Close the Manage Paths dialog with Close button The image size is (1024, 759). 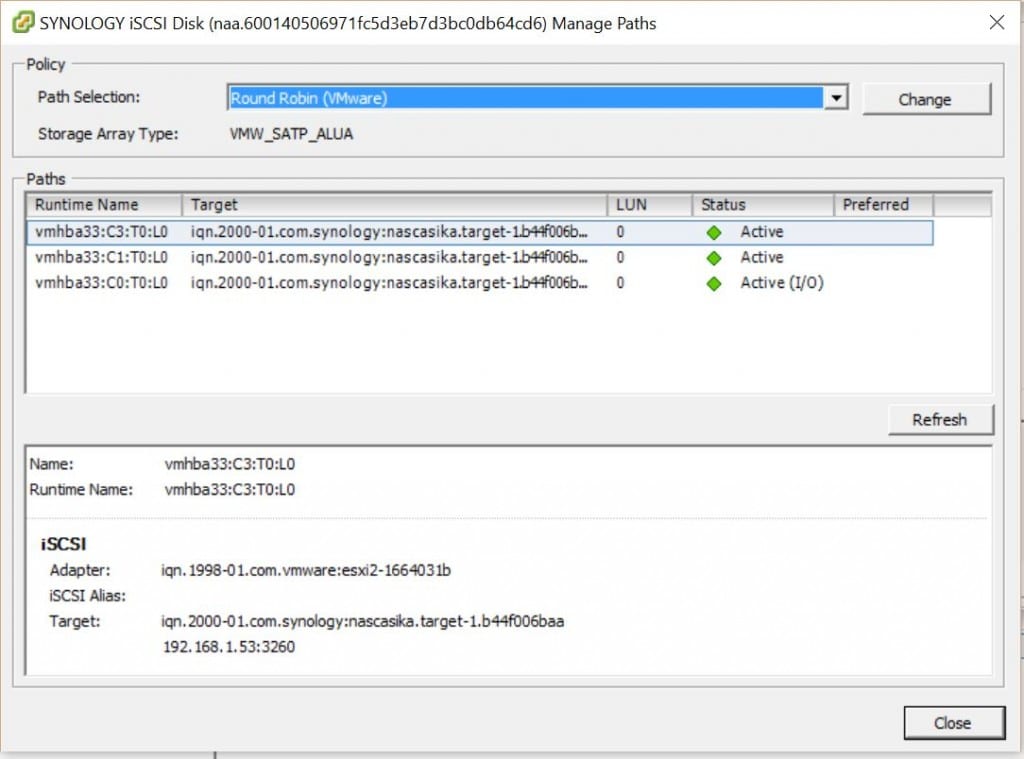(952, 723)
